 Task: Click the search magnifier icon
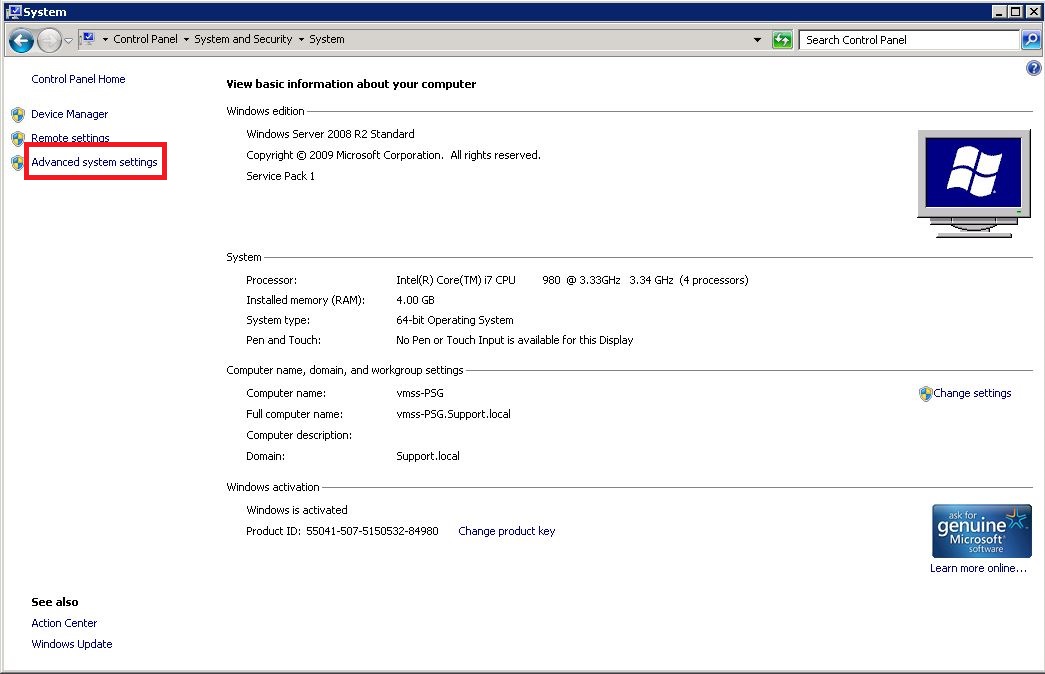[x=1031, y=40]
